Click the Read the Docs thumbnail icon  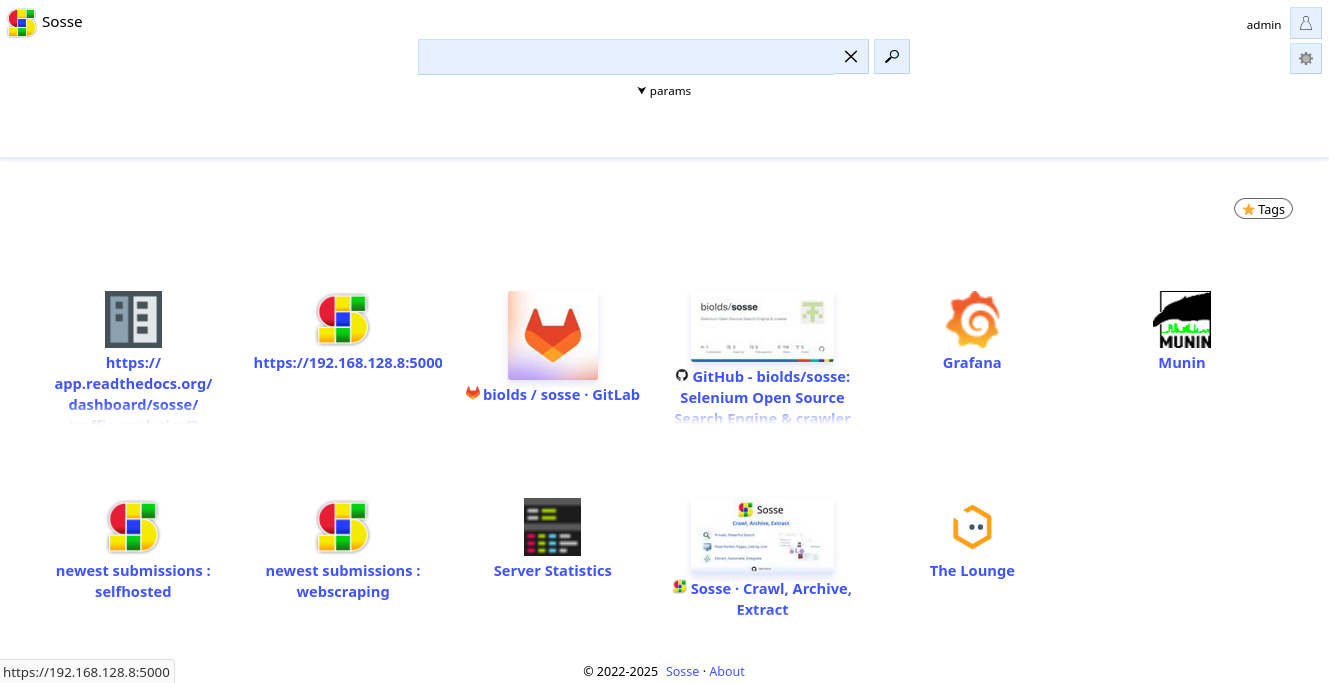point(133,319)
